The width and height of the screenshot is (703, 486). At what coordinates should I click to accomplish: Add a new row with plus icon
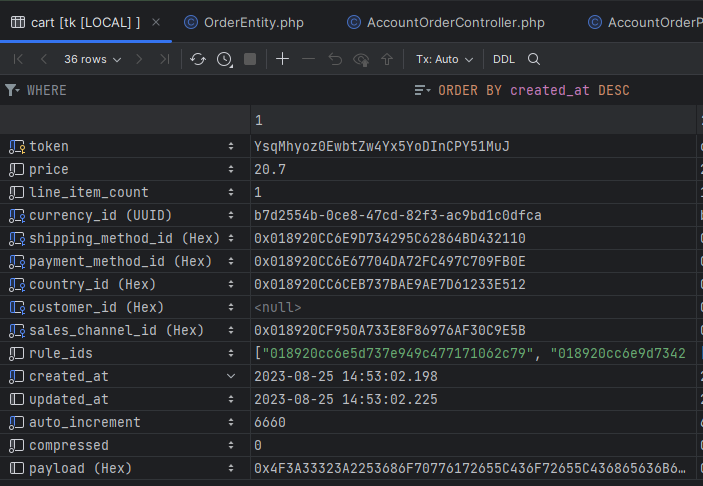pyautogui.click(x=282, y=59)
